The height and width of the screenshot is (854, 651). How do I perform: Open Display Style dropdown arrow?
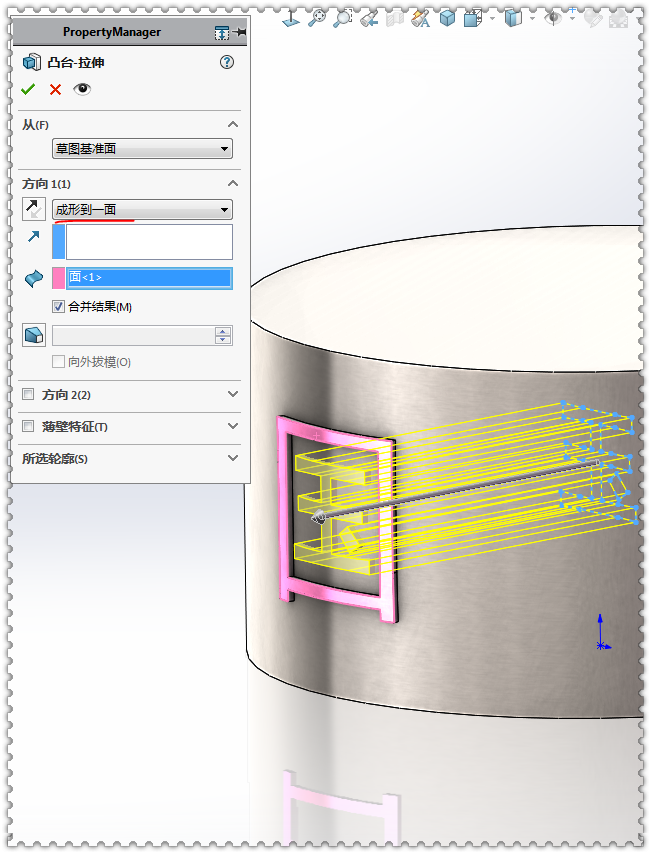click(x=532, y=19)
